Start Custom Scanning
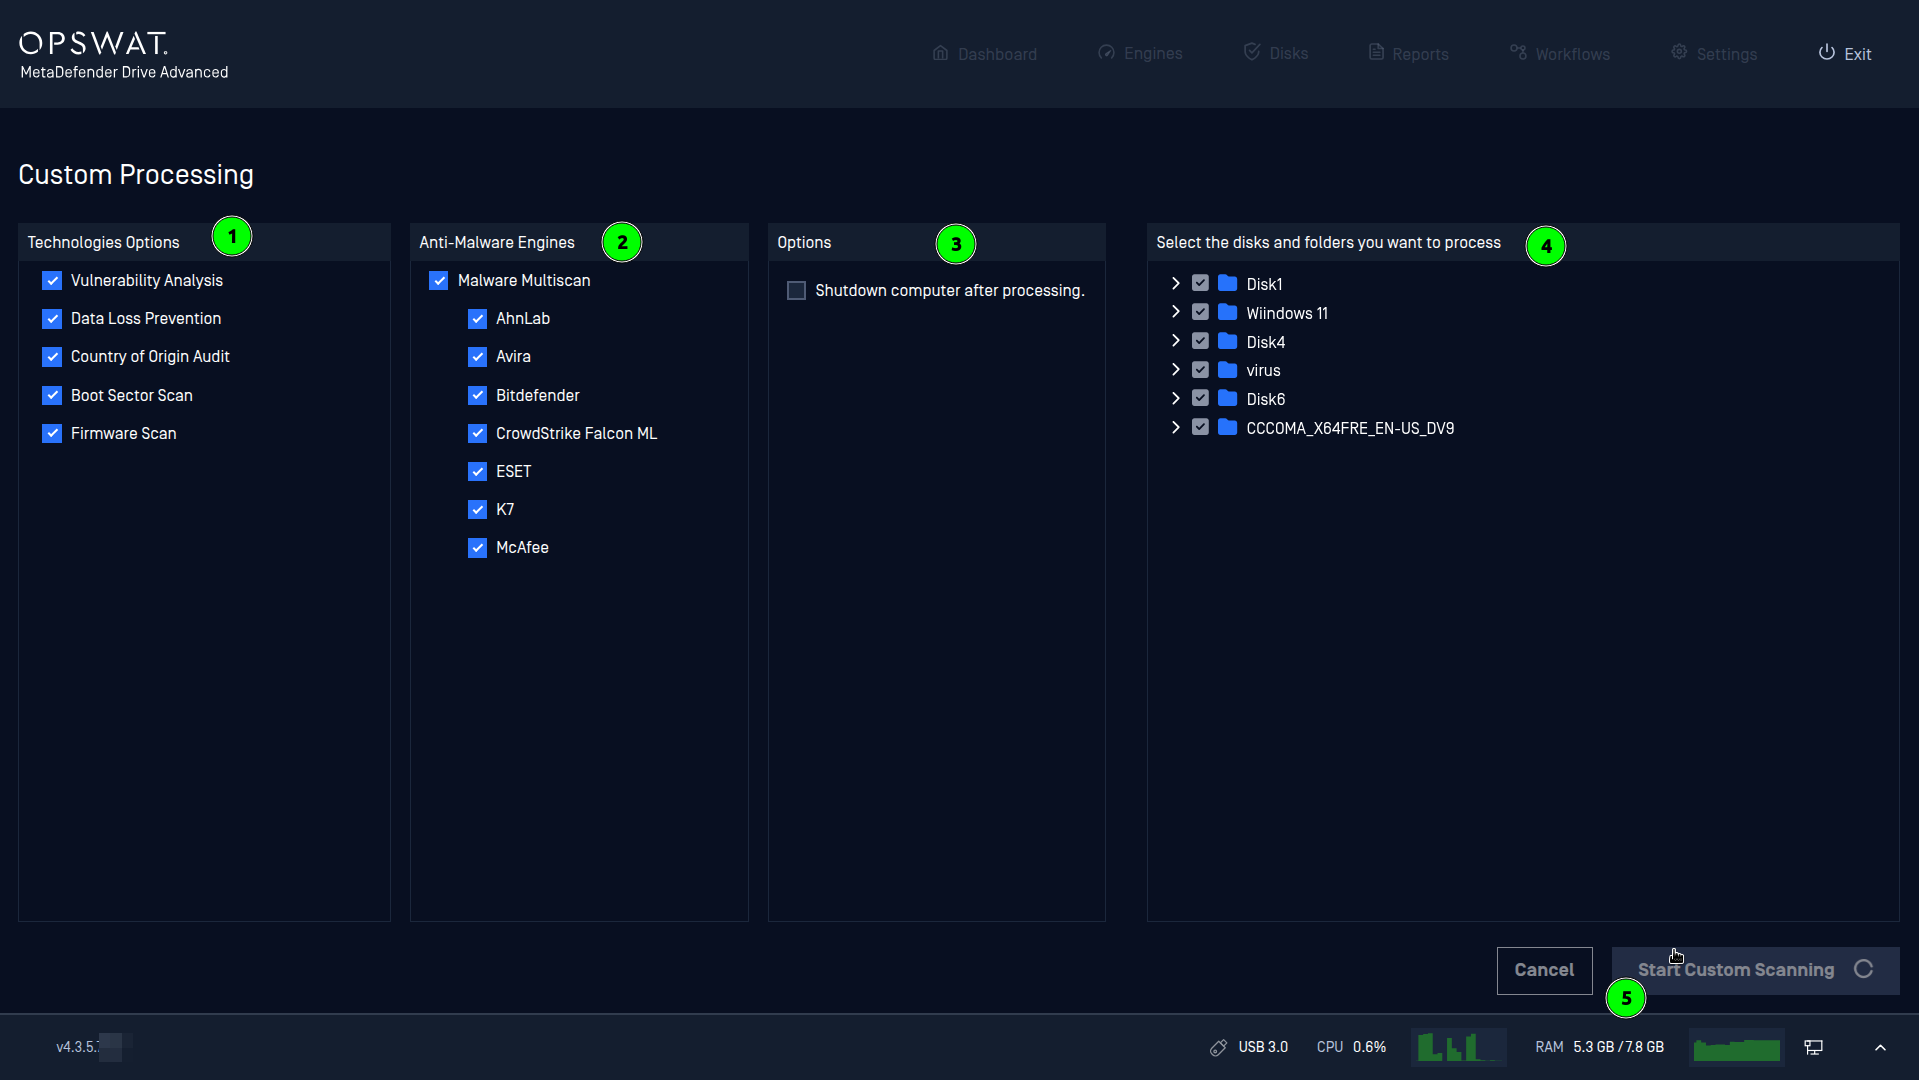 pos(1755,971)
